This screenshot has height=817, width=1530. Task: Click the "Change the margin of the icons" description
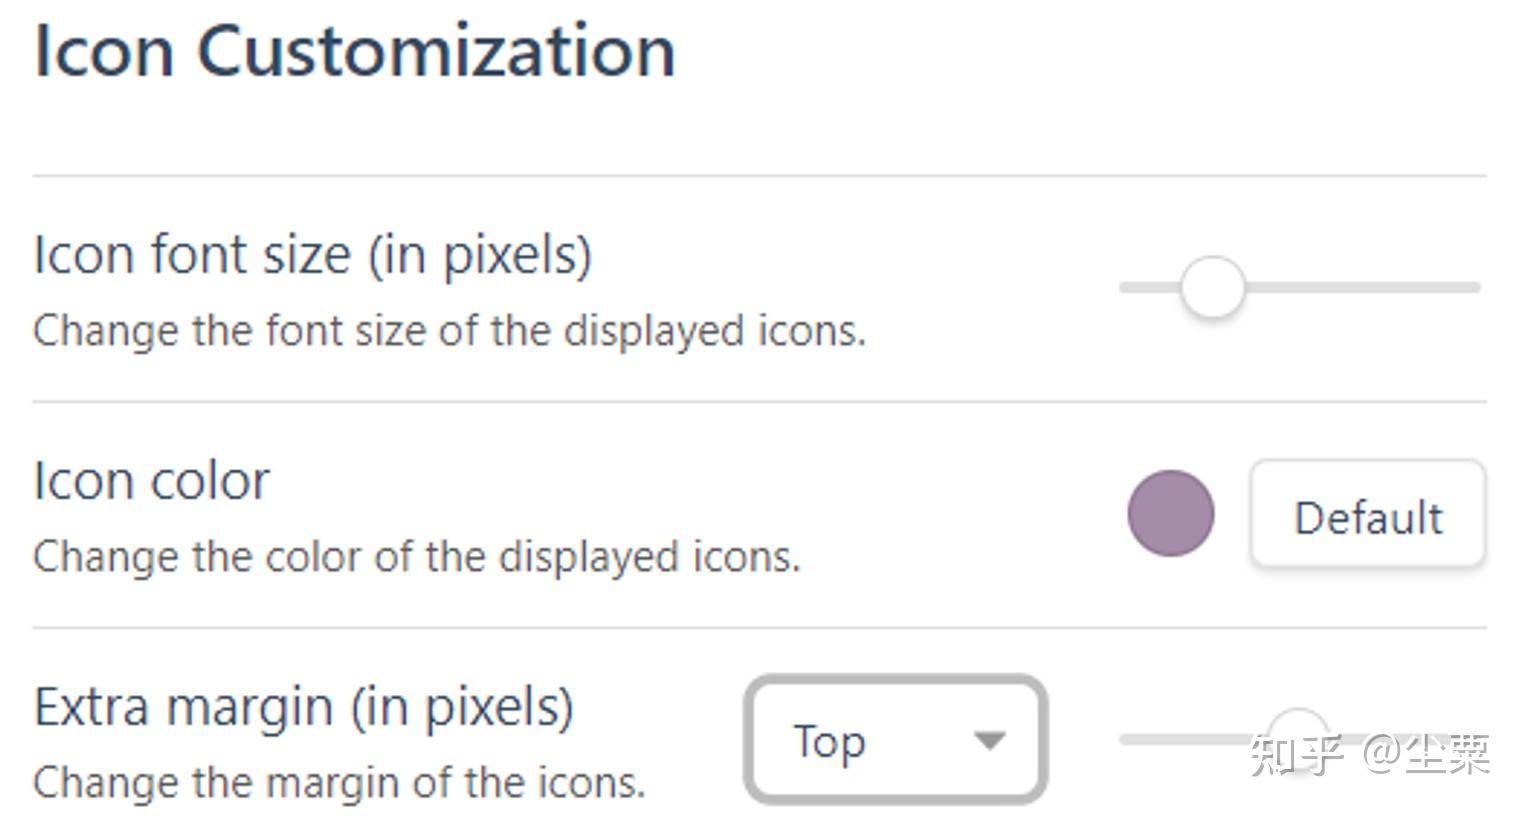(x=339, y=782)
